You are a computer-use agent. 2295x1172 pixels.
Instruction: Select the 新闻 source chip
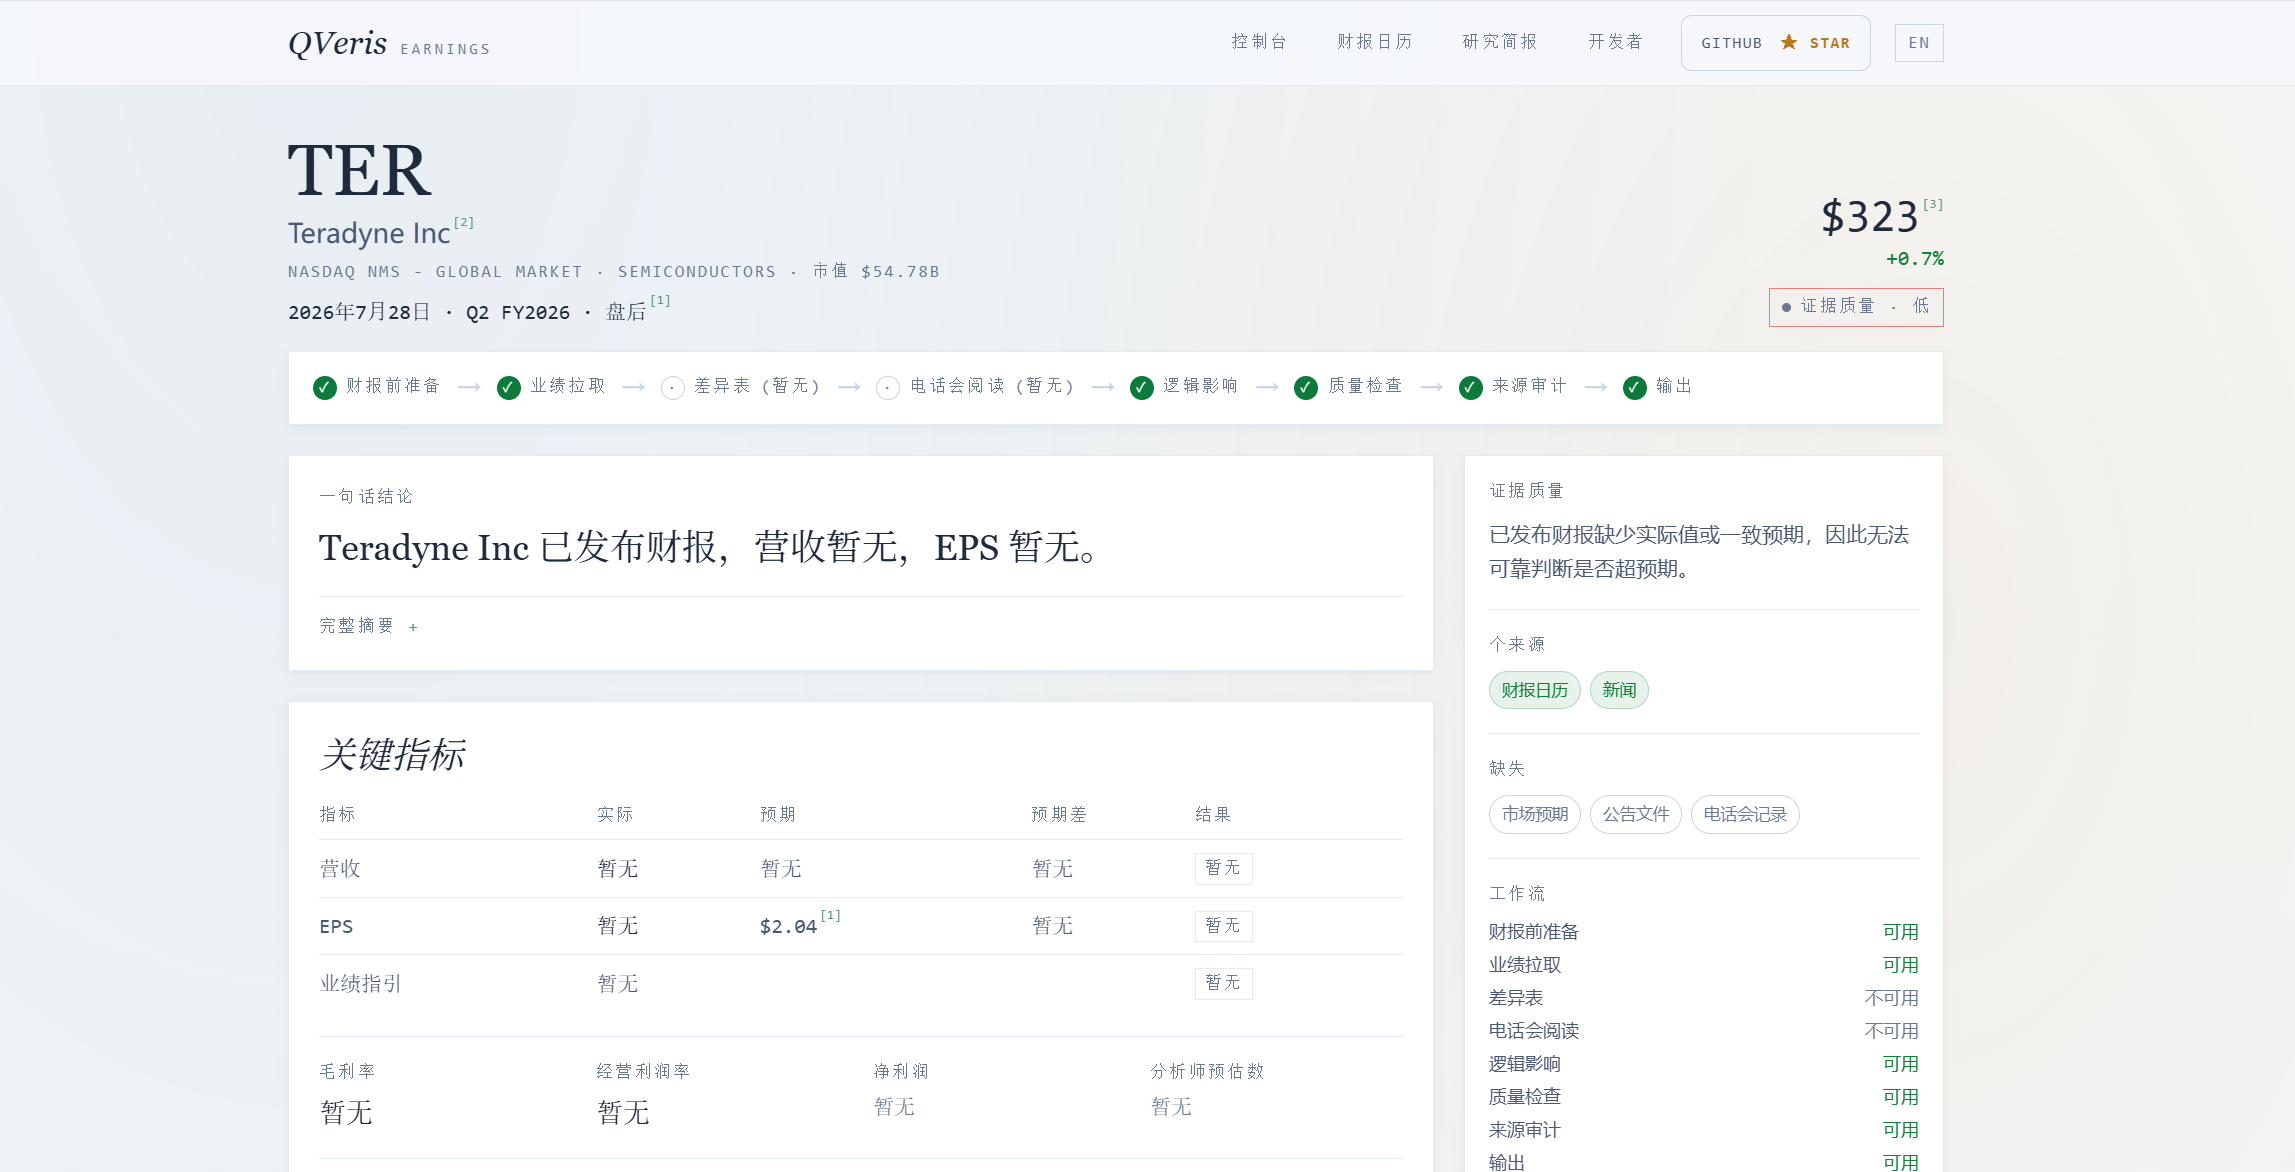tap(1619, 690)
